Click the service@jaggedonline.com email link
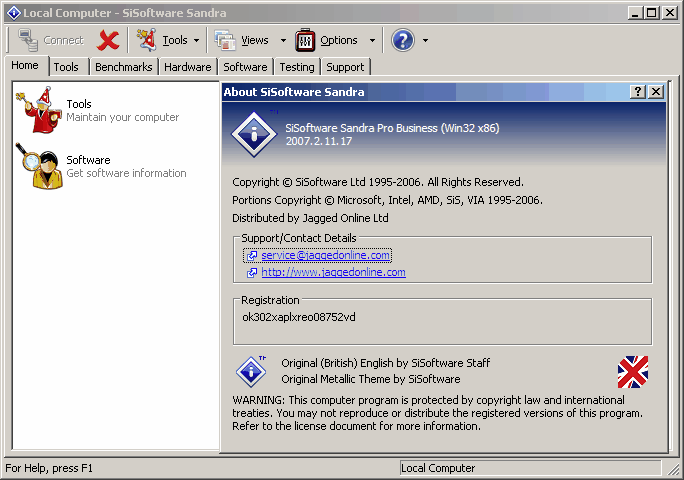This screenshot has width=684, height=480. point(325,255)
